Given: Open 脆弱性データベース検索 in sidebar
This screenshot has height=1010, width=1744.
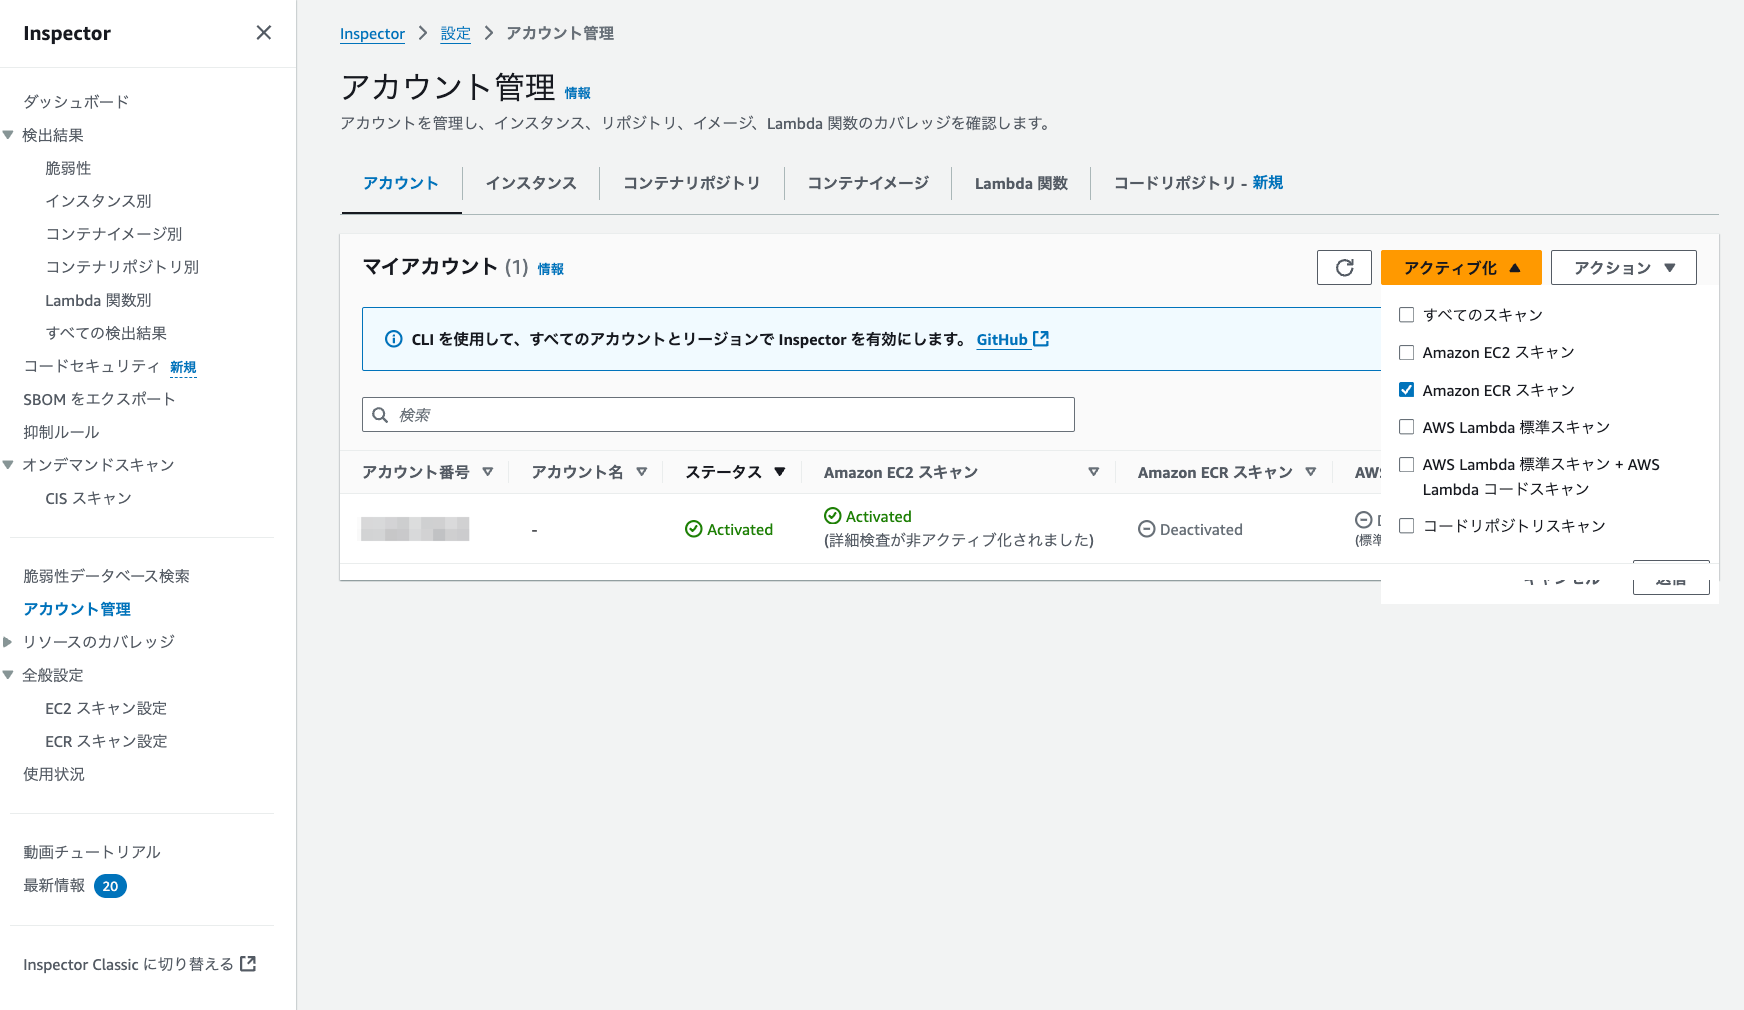Looking at the screenshot, I should pyautogui.click(x=106, y=576).
